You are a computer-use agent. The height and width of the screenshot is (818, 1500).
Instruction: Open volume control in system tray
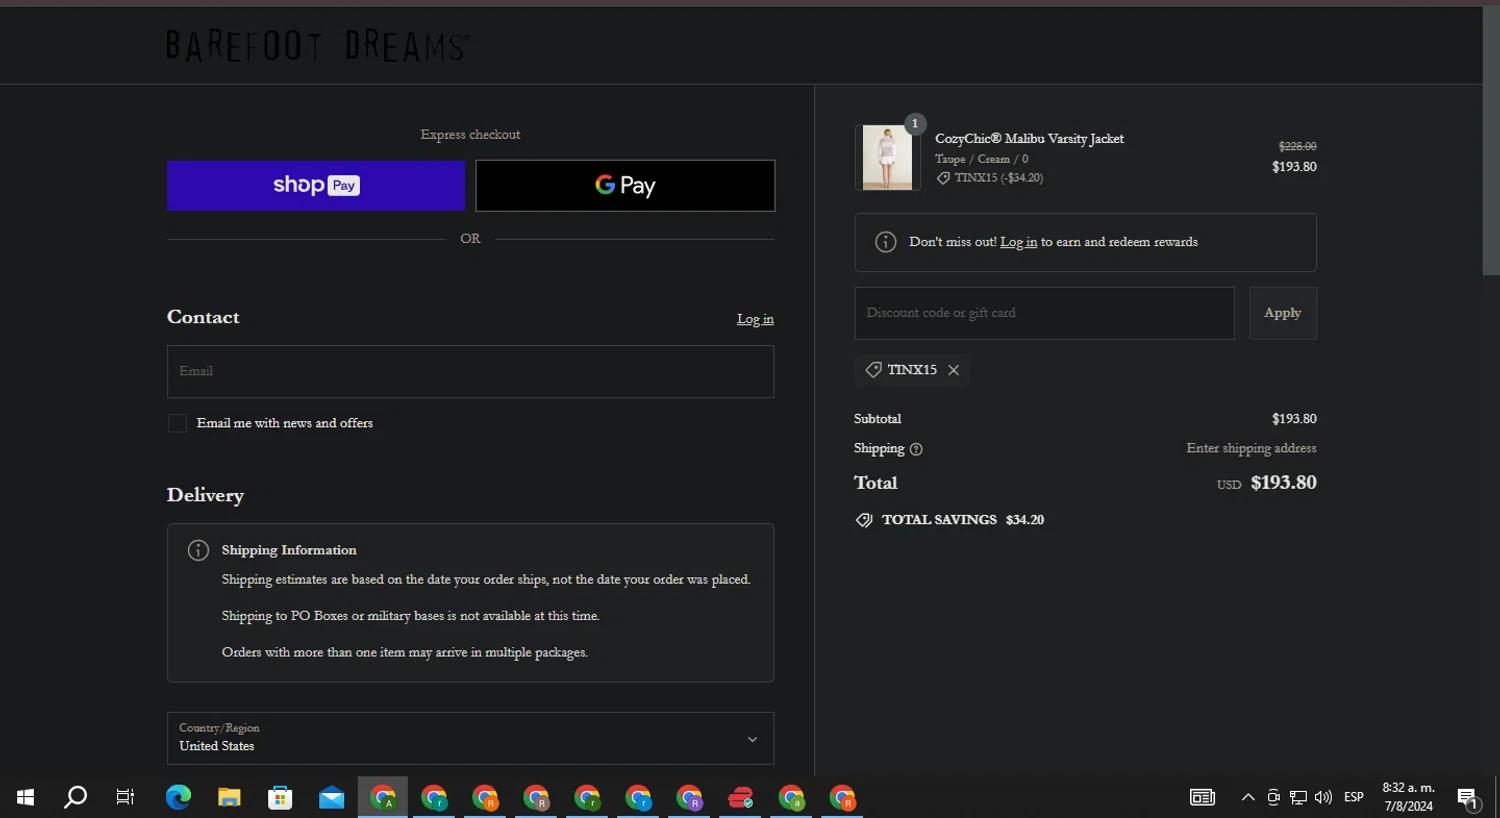point(1323,797)
